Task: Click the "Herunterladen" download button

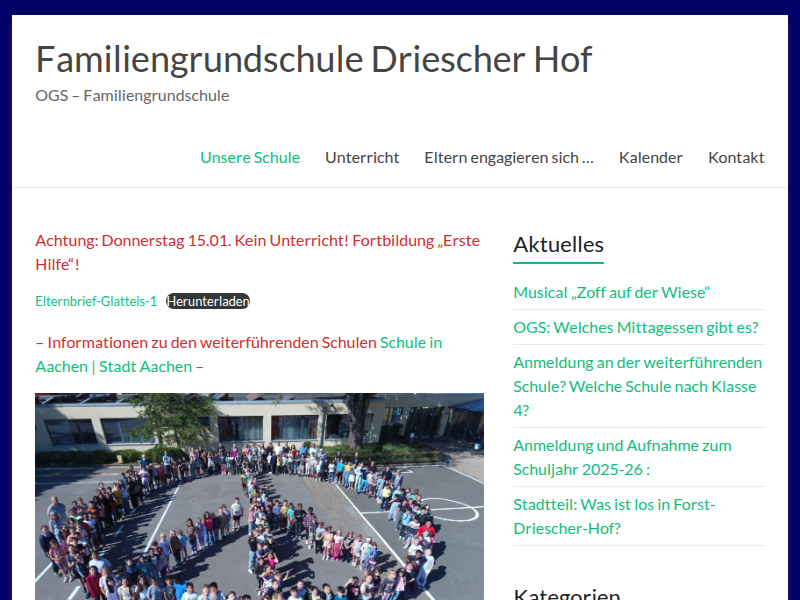Action: pyautogui.click(x=208, y=300)
